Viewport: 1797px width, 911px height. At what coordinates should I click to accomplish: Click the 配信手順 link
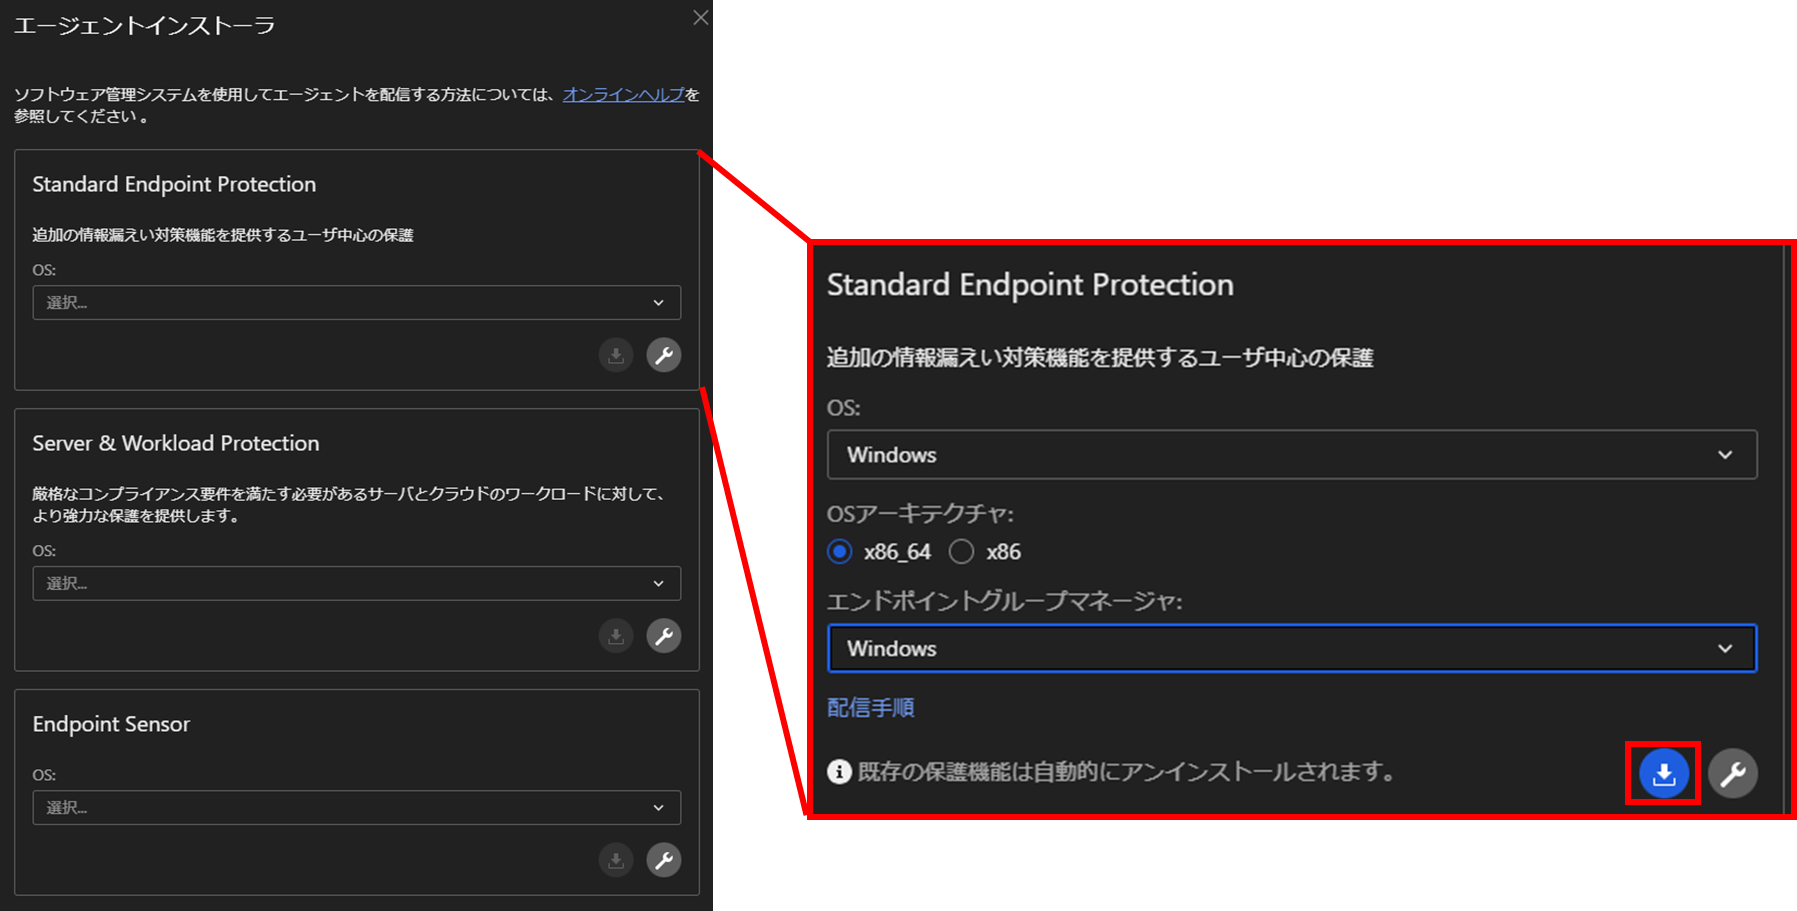pyautogui.click(x=870, y=708)
